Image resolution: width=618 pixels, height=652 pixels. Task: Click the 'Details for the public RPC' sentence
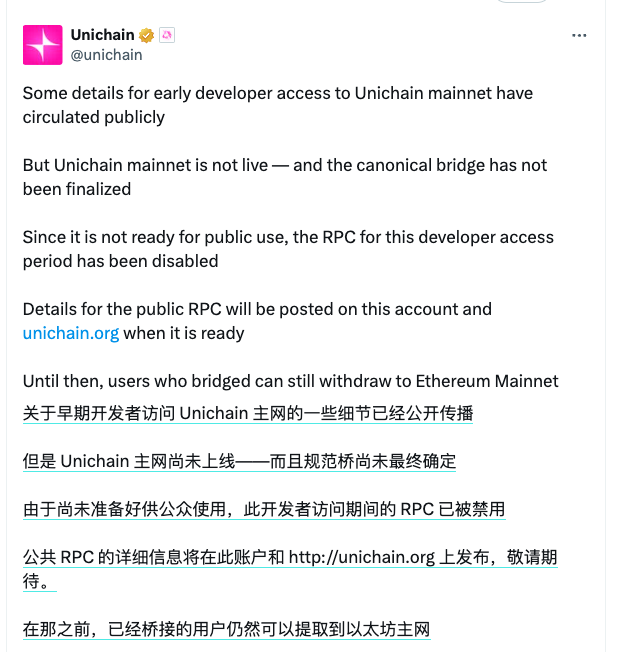[x=257, y=321]
